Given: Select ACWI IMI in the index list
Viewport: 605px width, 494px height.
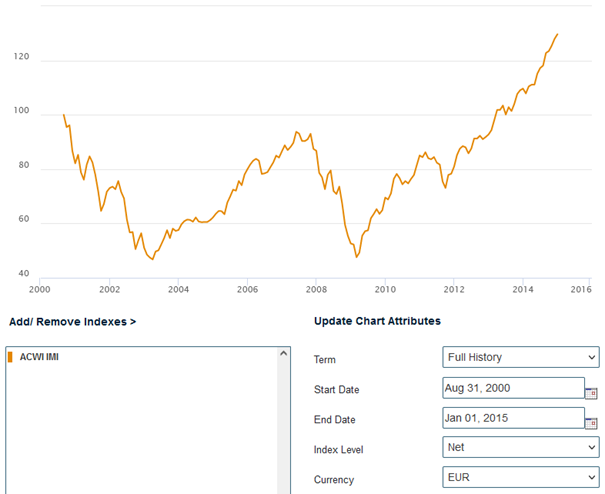Looking at the screenshot, I should point(39,357).
